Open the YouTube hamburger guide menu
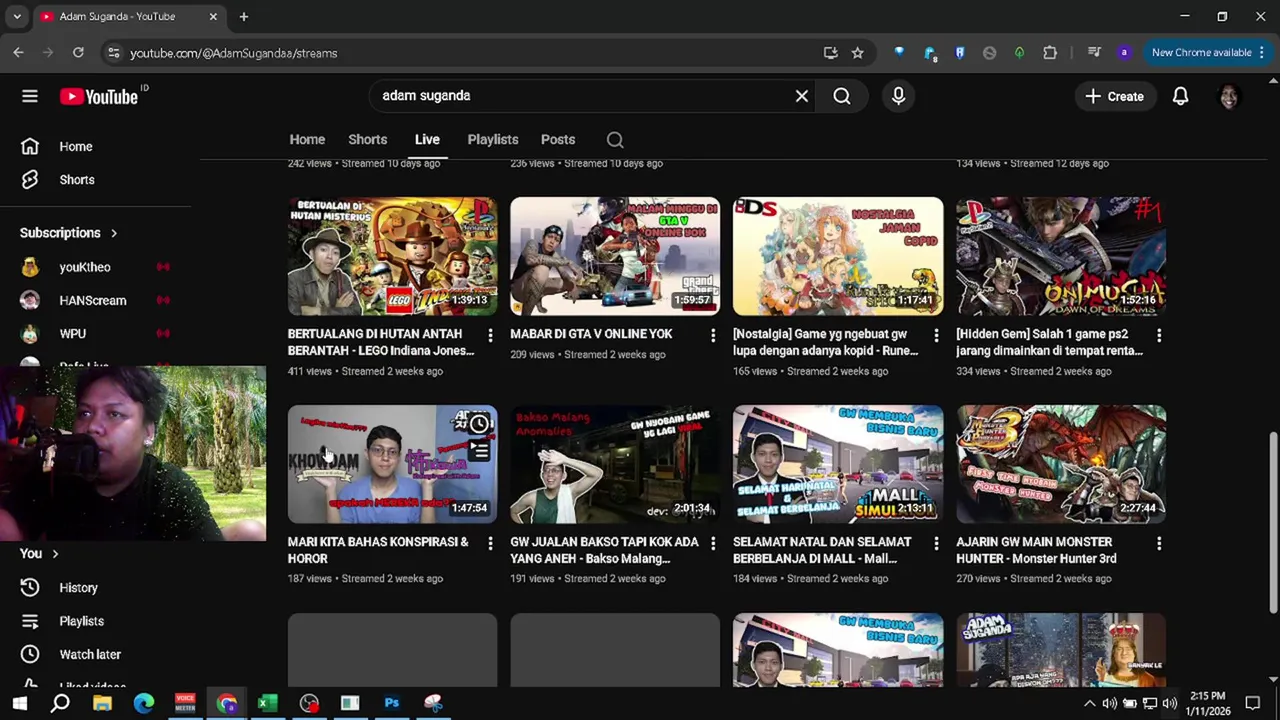Image resolution: width=1280 pixels, height=720 pixels. point(30,96)
